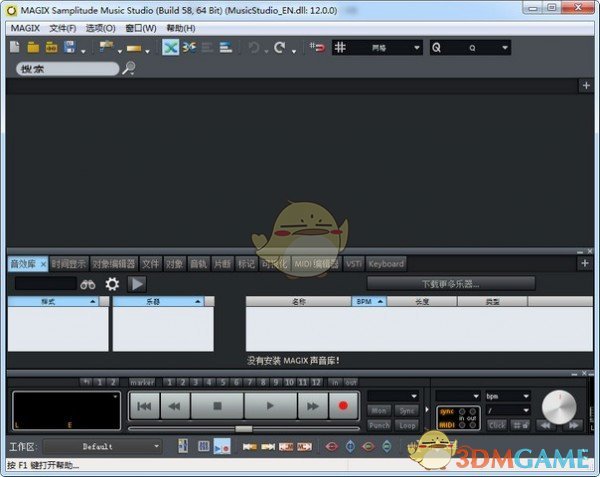Click the third orange marker icon in bottom bar
Viewport: 600px width, 477px height.
click(x=286, y=446)
